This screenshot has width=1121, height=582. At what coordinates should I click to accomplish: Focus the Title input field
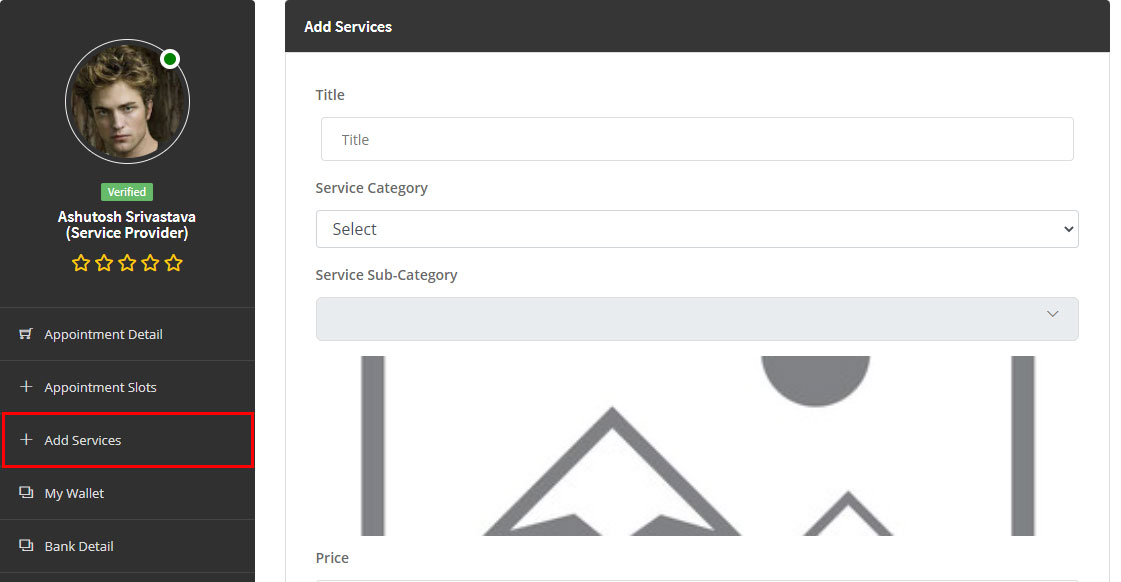697,140
